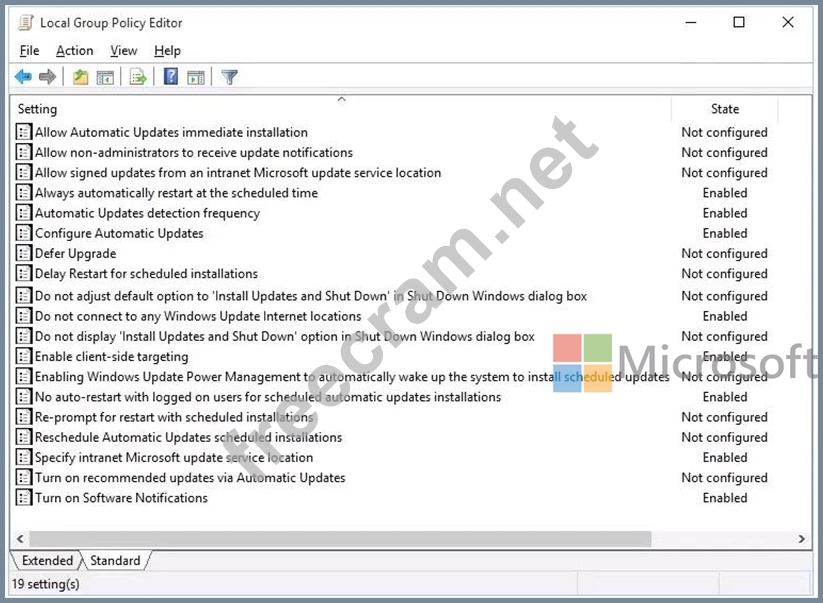The image size is (823, 603).
Task: Click policy icon beside Automatic Updates detection frequency
Action: click(x=23, y=213)
